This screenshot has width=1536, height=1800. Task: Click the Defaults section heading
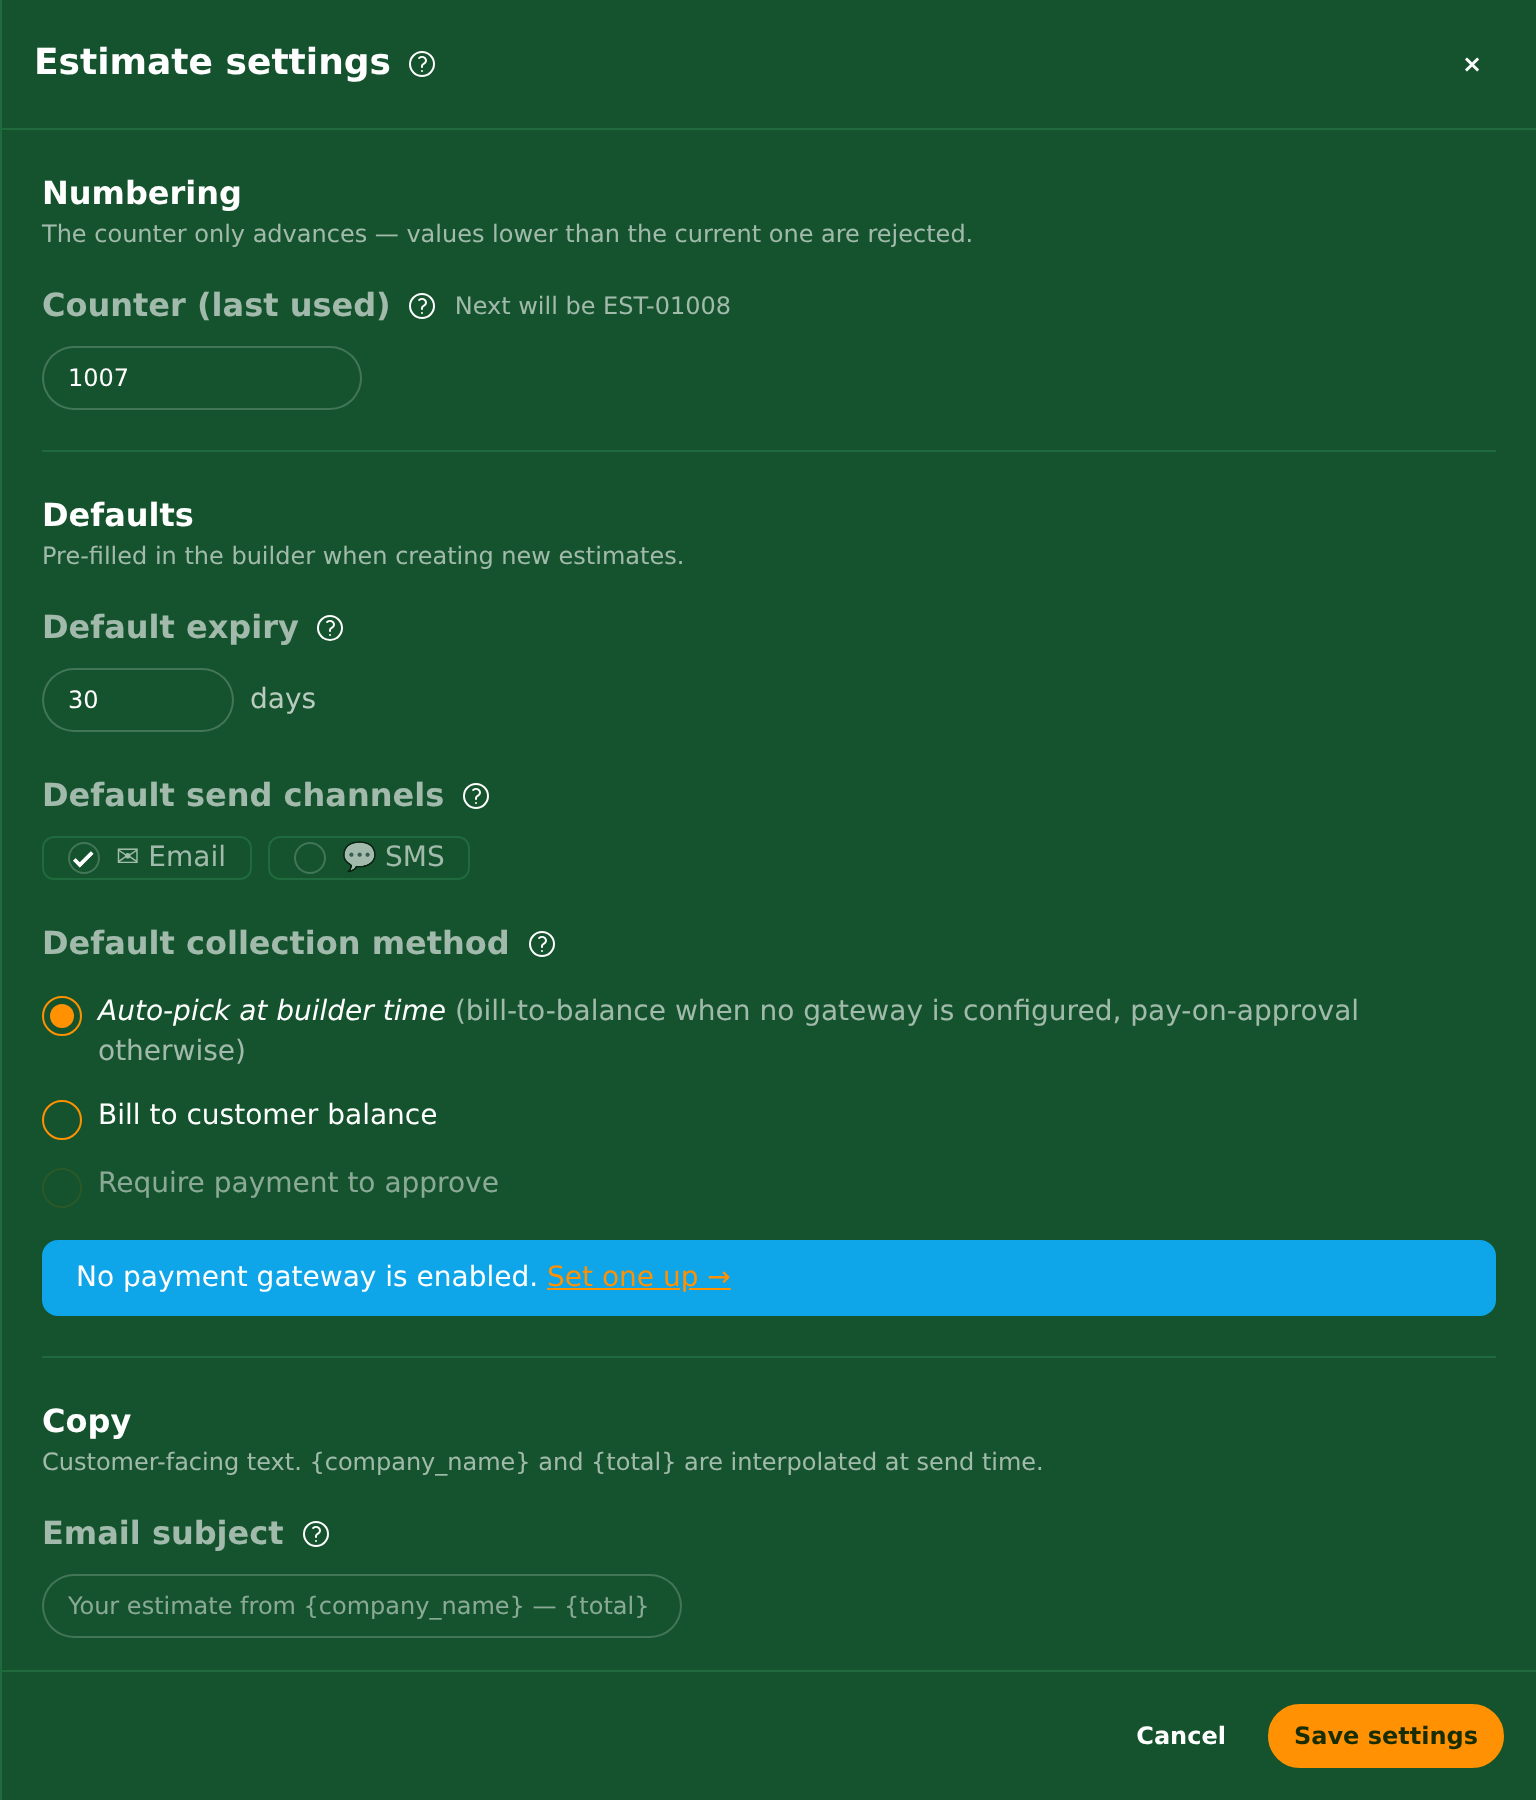pos(118,515)
